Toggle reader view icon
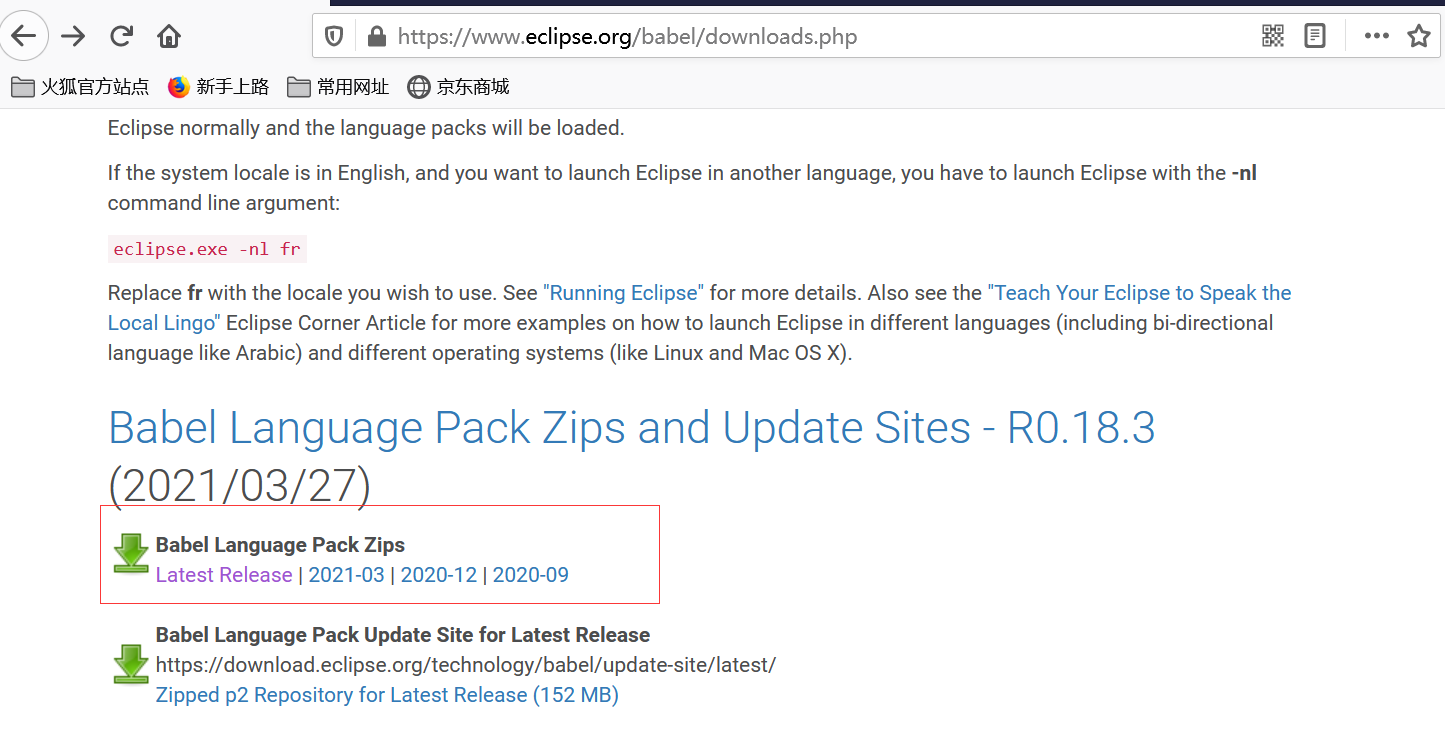1445x741 pixels. [x=1315, y=37]
